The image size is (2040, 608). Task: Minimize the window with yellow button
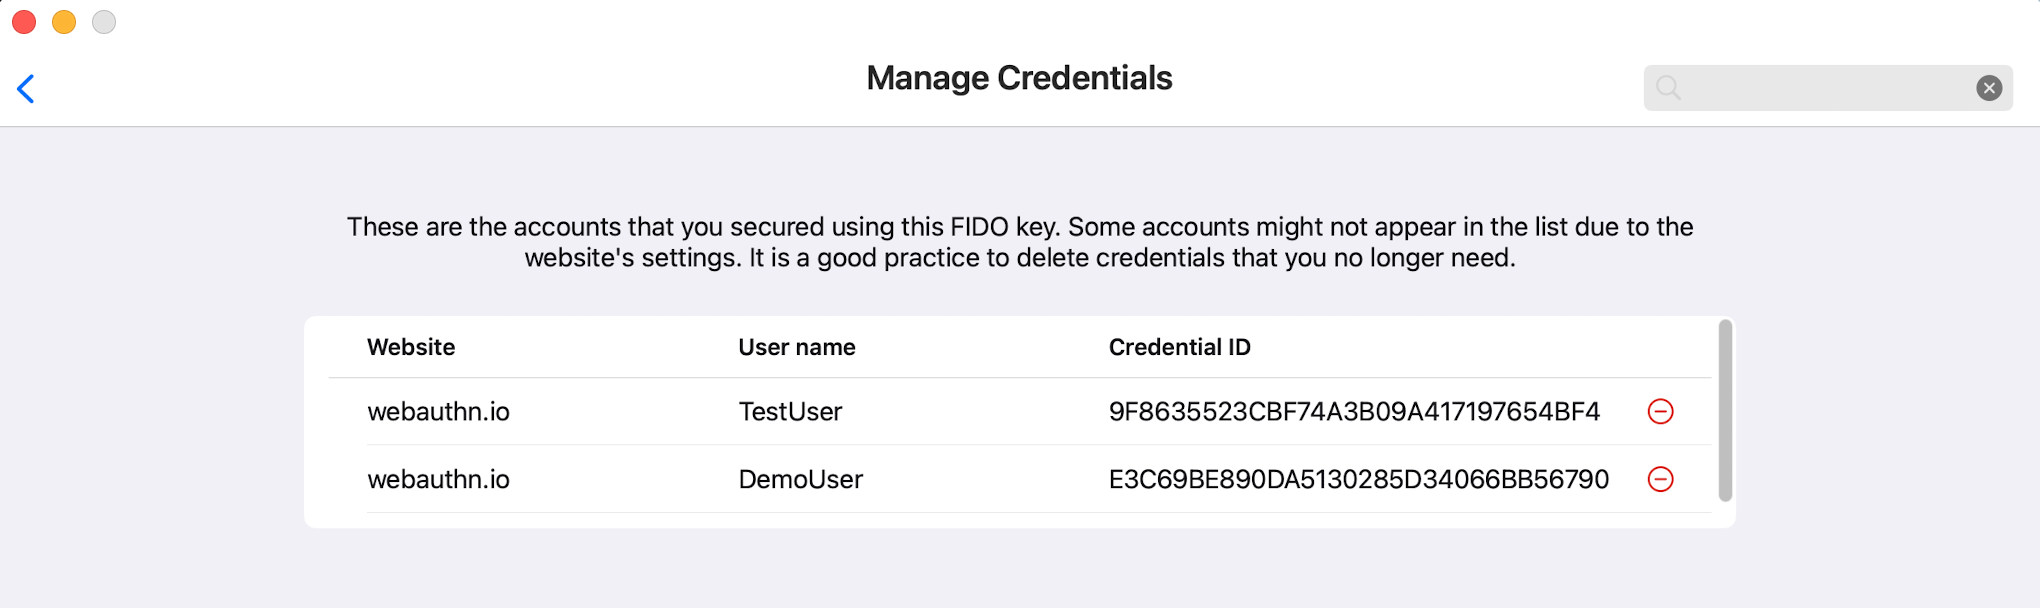coord(64,22)
